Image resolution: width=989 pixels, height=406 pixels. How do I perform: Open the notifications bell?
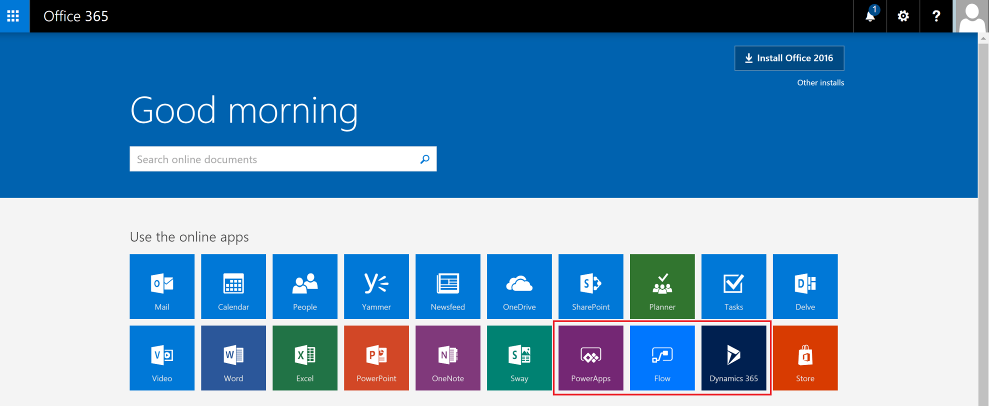[870, 16]
